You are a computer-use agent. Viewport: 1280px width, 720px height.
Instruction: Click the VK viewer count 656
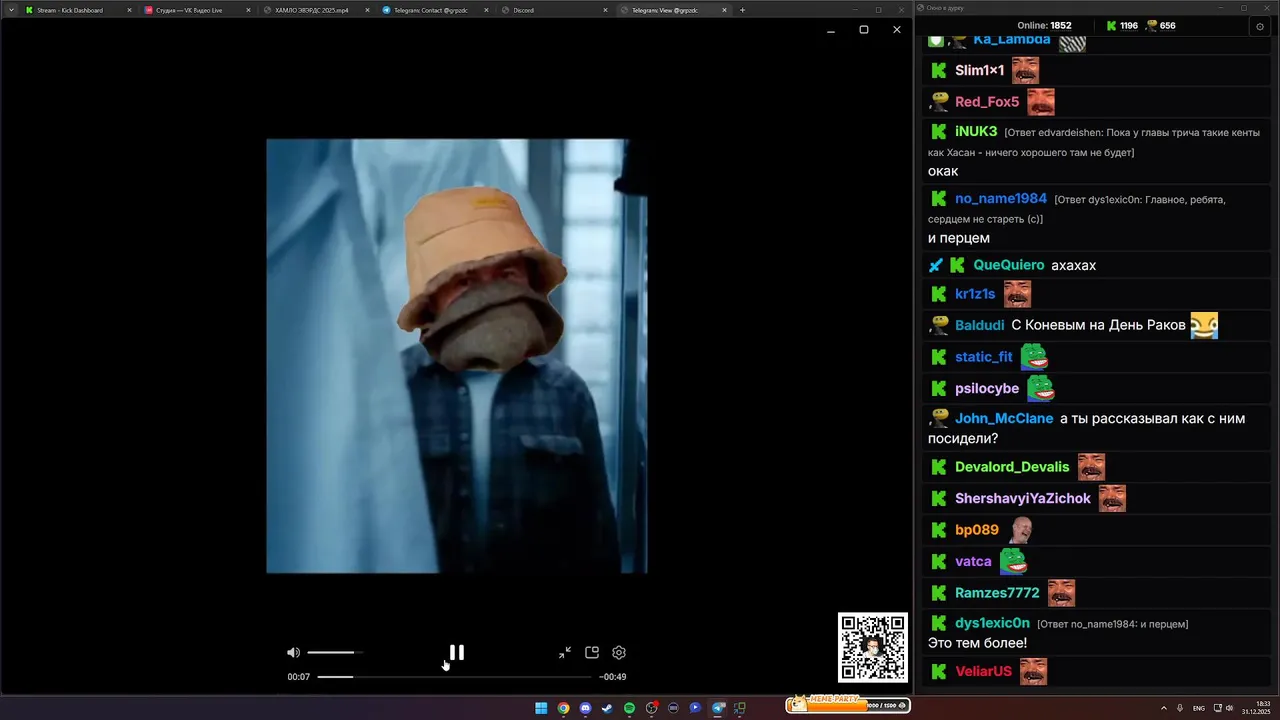(x=1160, y=26)
